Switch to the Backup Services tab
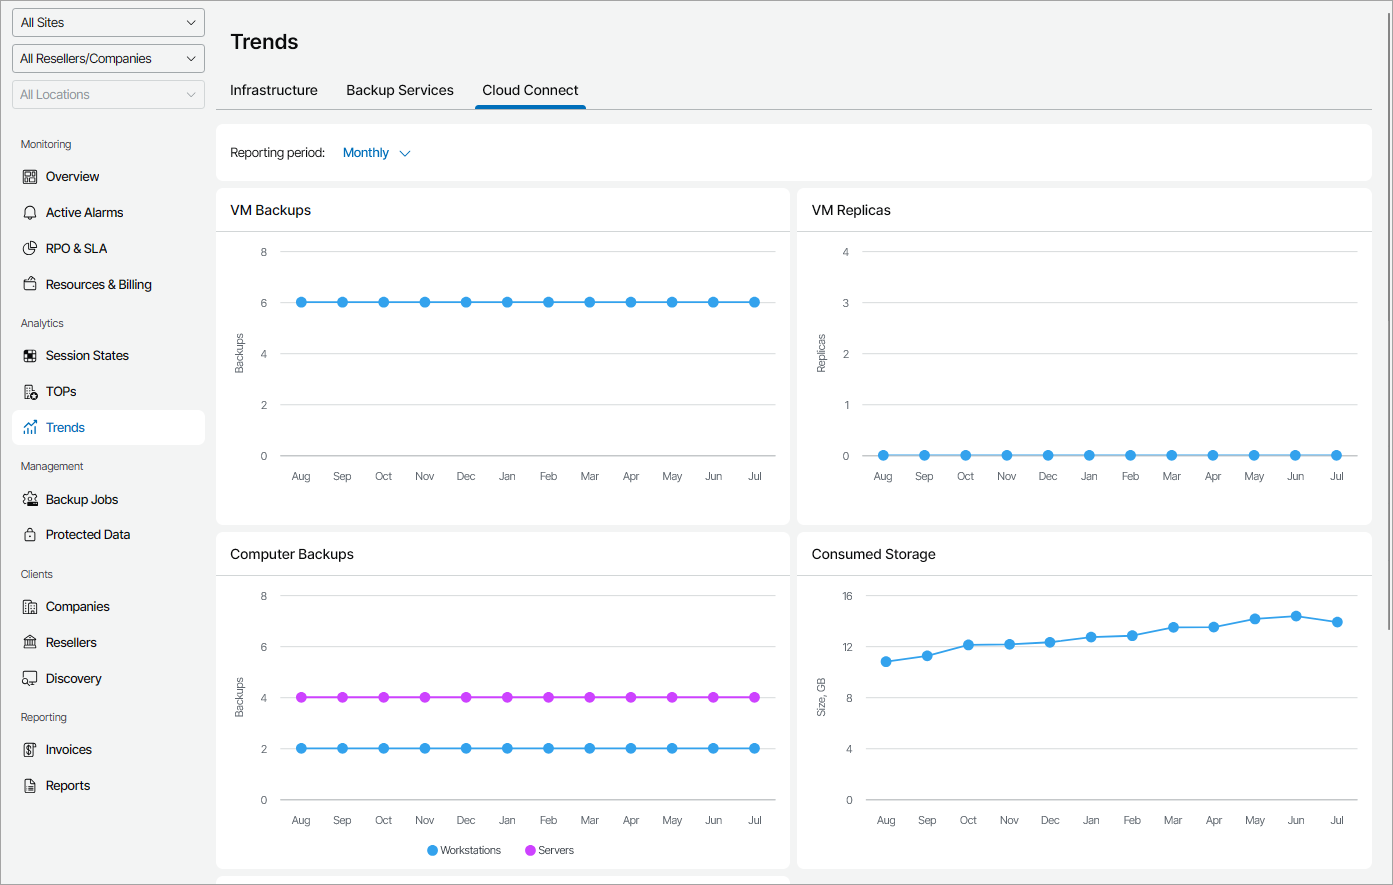1393x885 pixels. (x=400, y=90)
